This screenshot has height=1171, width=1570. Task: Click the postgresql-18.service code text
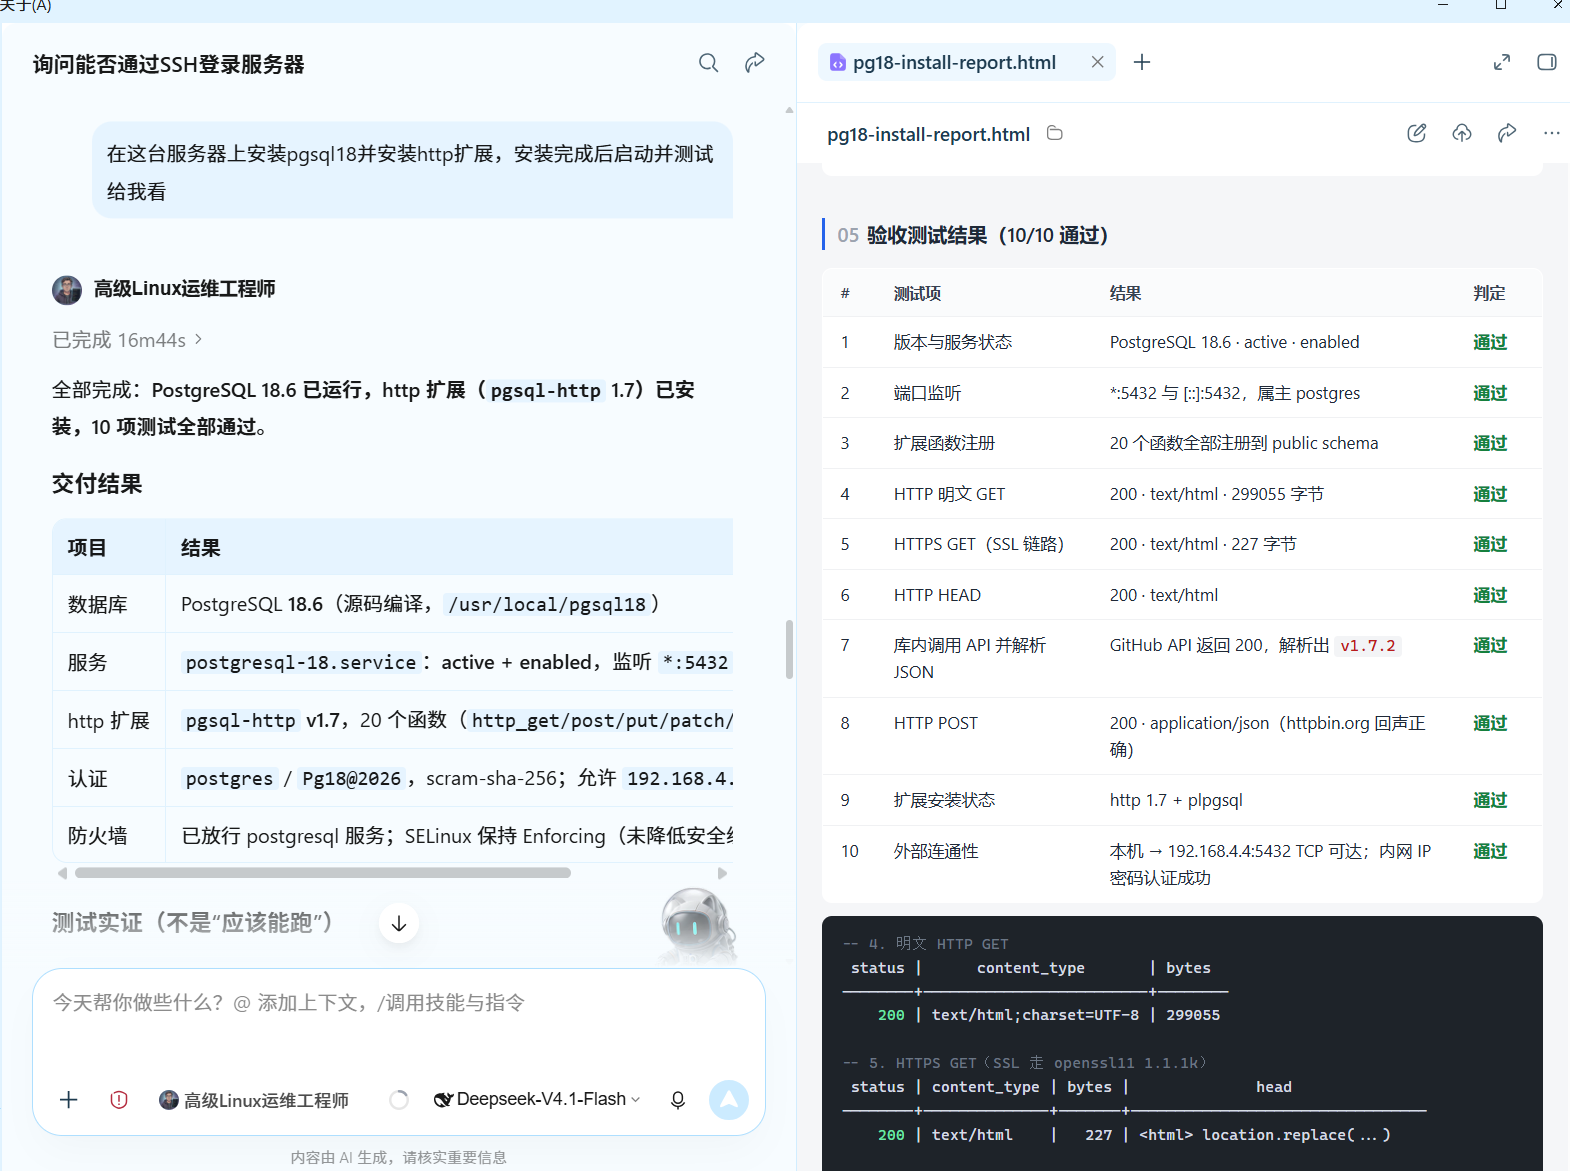pyautogui.click(x=301, y=662)
